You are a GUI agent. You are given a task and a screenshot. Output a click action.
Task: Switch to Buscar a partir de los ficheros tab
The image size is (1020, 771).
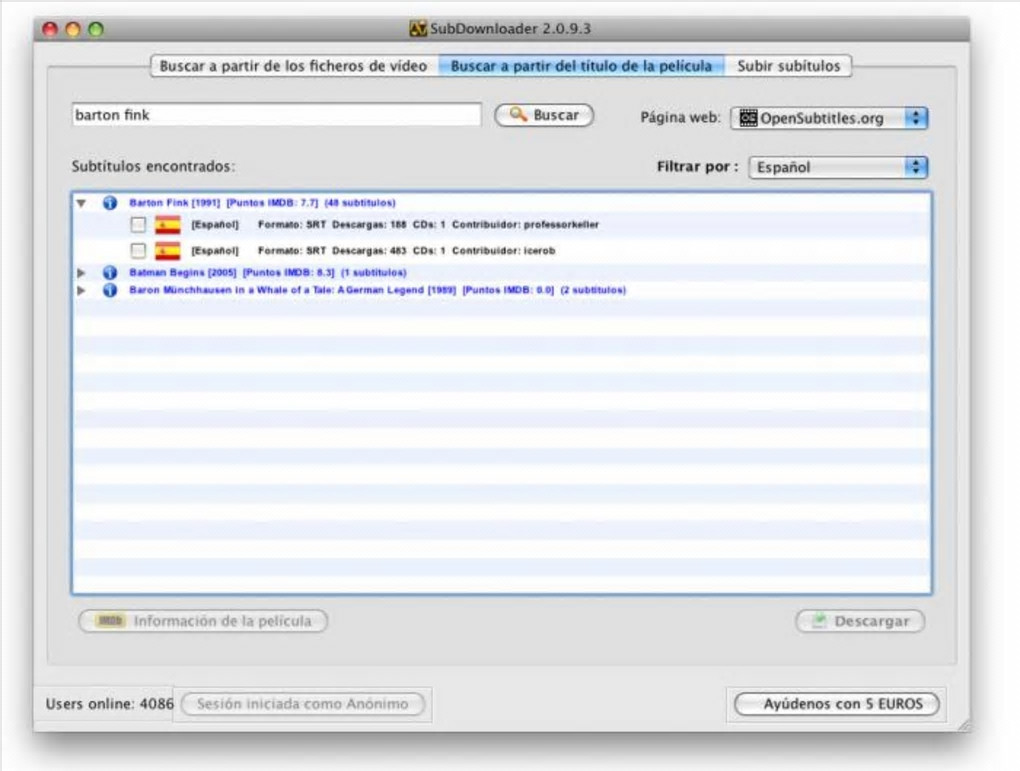293,66
